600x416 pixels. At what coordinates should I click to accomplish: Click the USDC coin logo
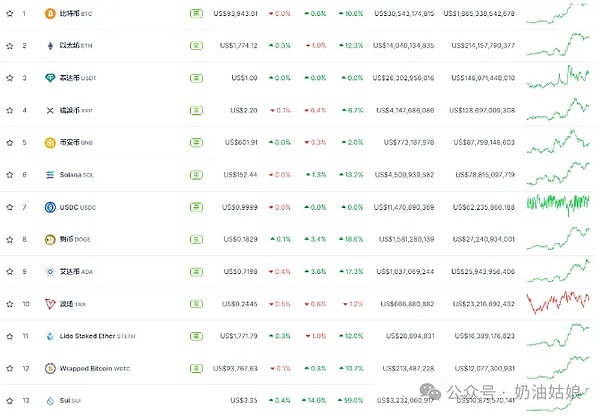click(50, 207)
